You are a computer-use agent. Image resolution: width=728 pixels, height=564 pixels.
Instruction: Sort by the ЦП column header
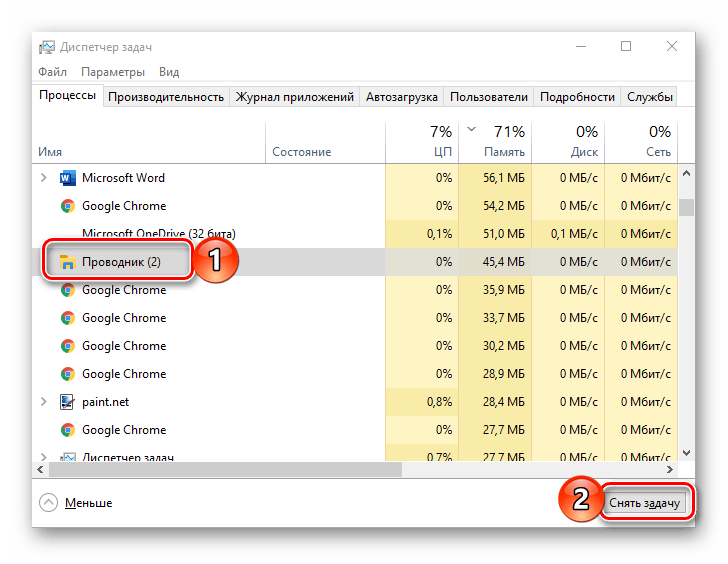coord(422,143)
